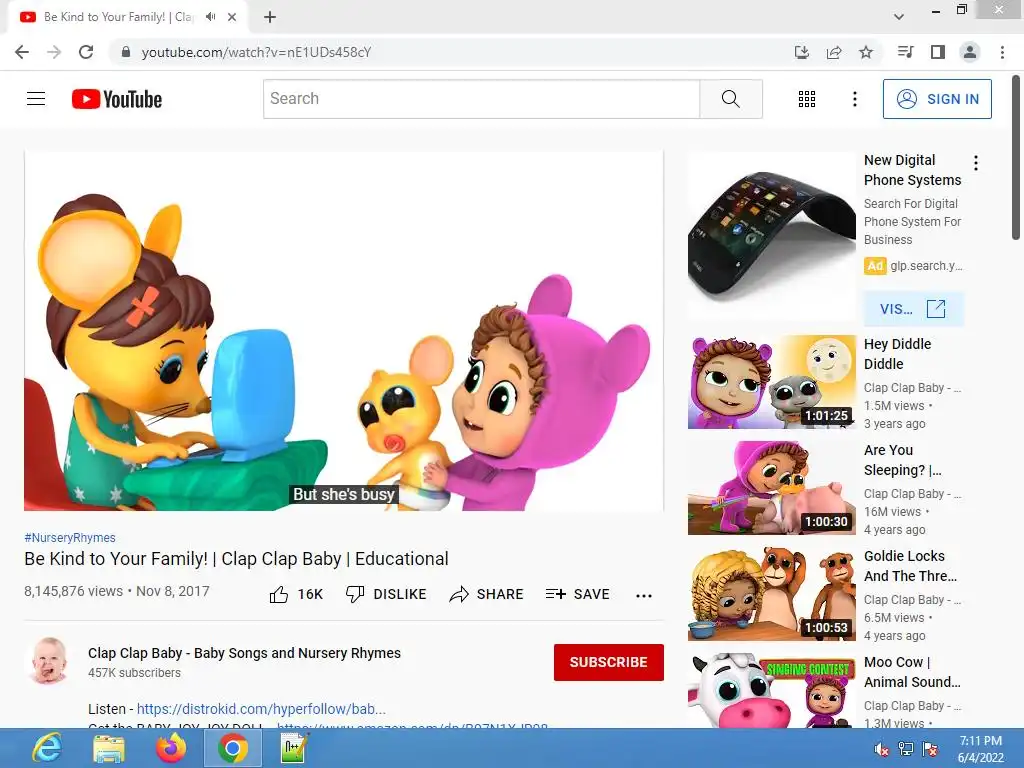Open the YouTube hamburger guide menu

click(x=36, y=99)
